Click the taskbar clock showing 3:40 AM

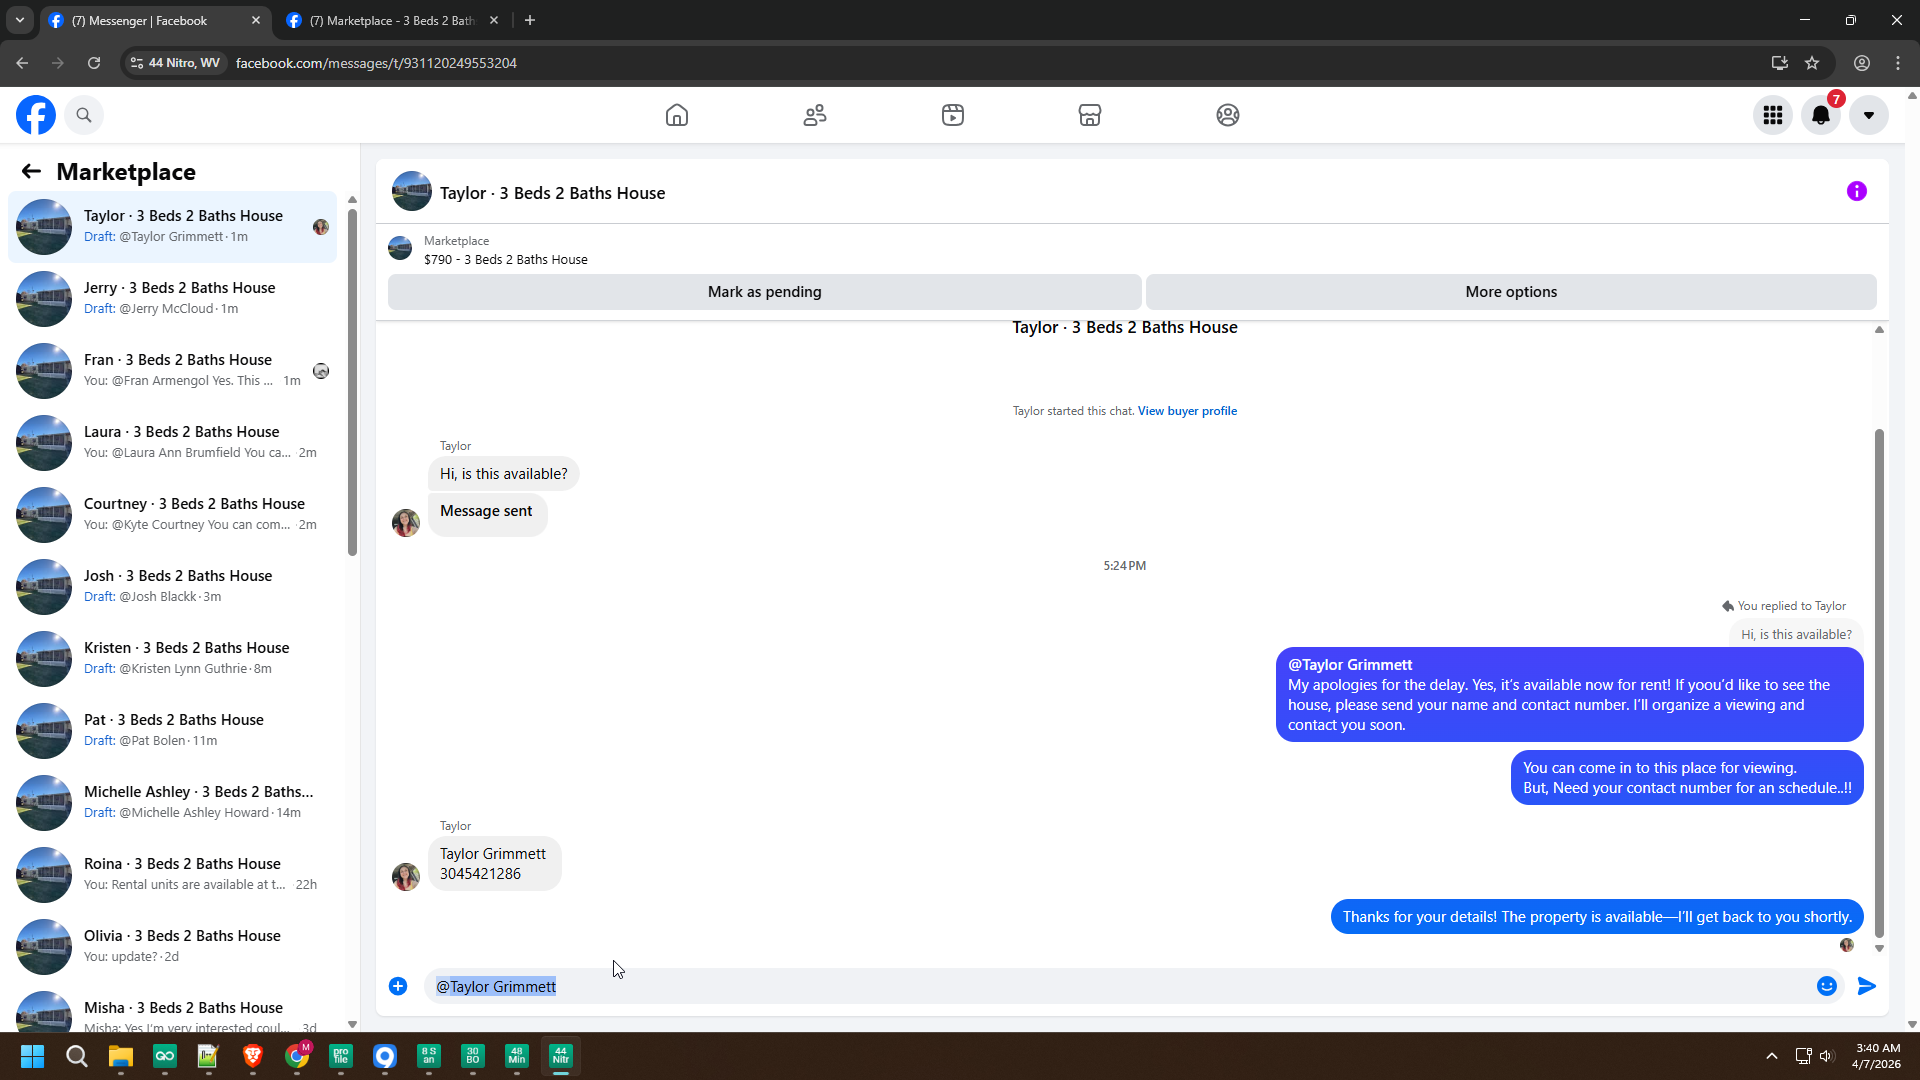[1876, 1056]
